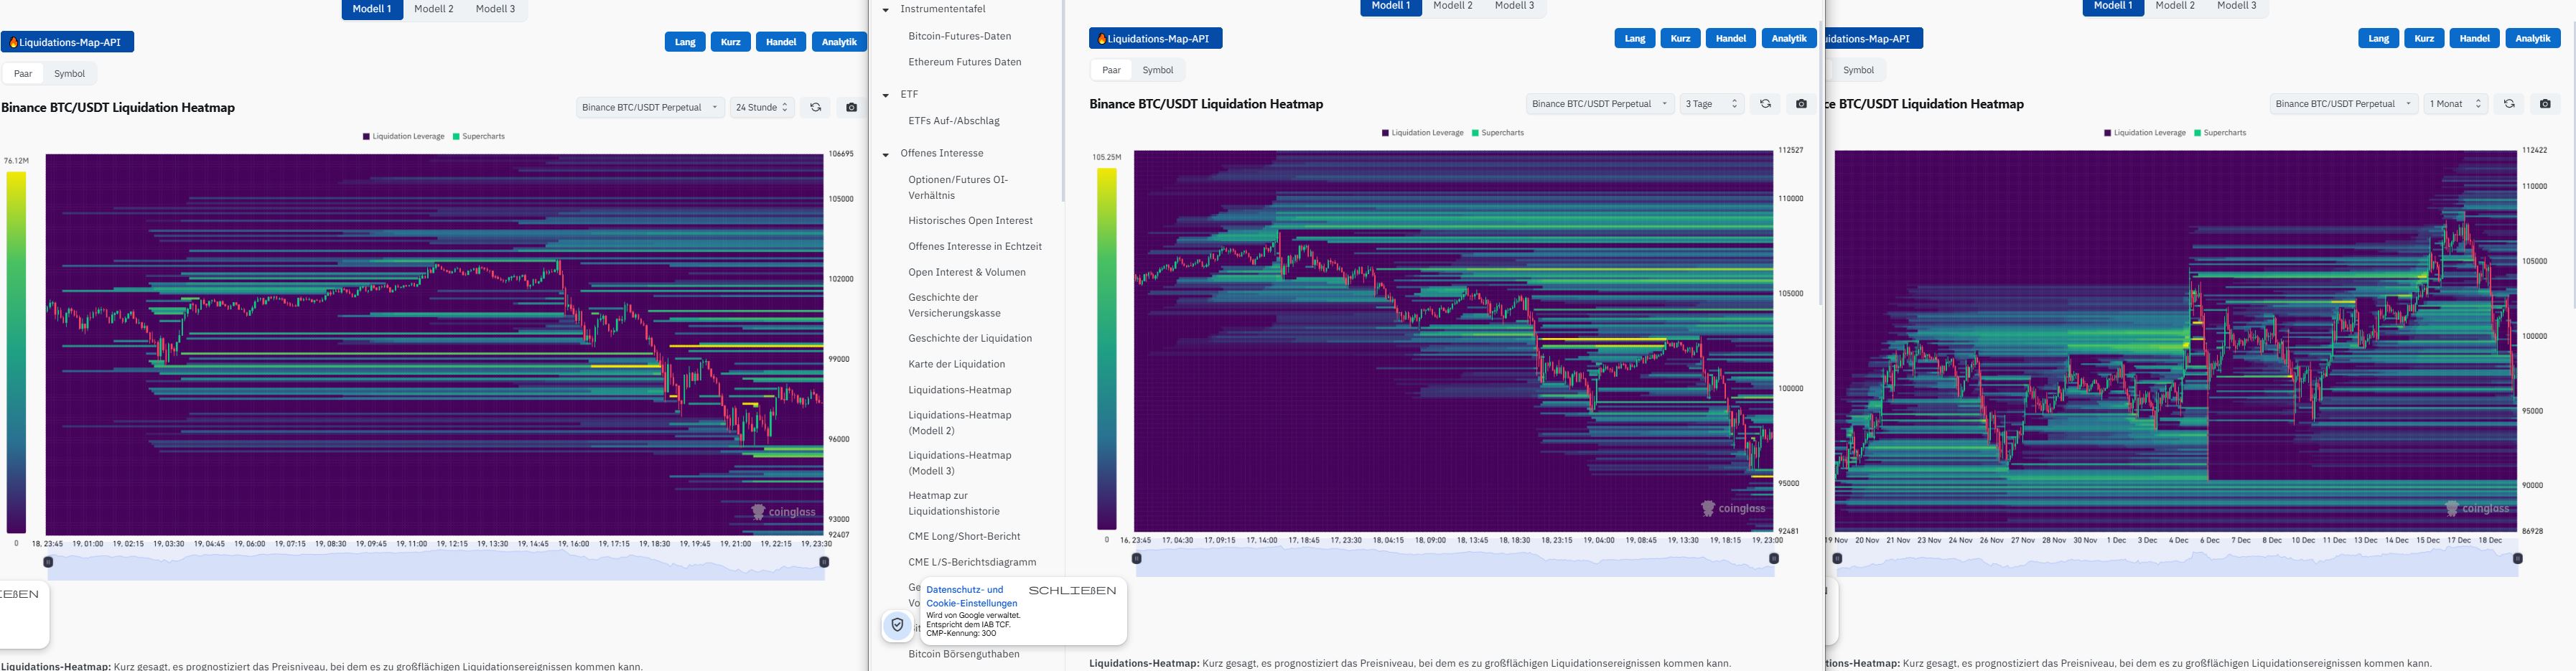This screenshot has width=2576, height=671.
Task: Open Offenes Interesse in Echtzeit in sidebar
Action: point(975,246)
